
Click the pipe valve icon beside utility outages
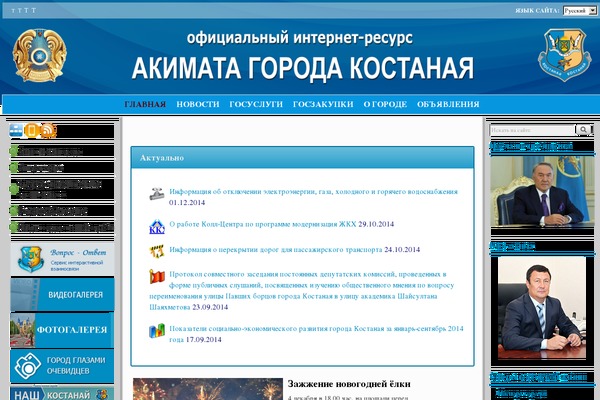click(157, 194)
